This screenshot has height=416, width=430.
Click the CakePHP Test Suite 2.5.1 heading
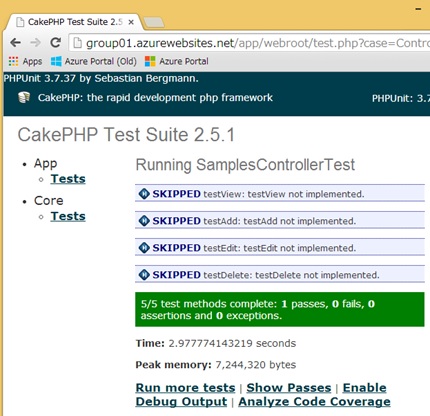126,135
